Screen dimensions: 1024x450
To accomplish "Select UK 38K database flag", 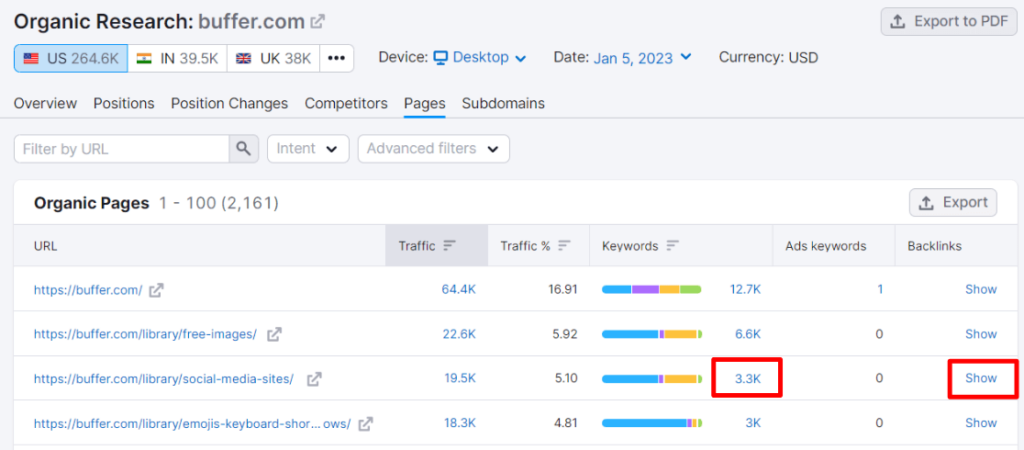I will (274, 58).
